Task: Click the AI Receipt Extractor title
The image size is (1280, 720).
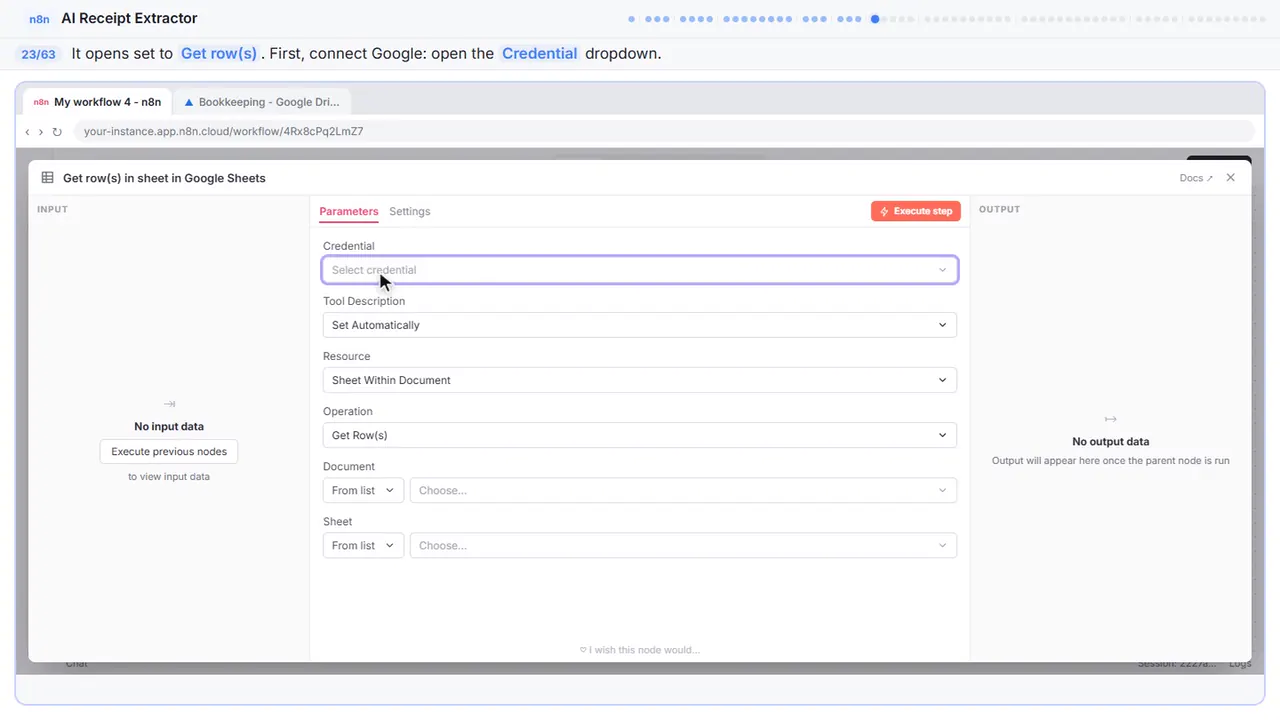Action: tap(129, 18)
